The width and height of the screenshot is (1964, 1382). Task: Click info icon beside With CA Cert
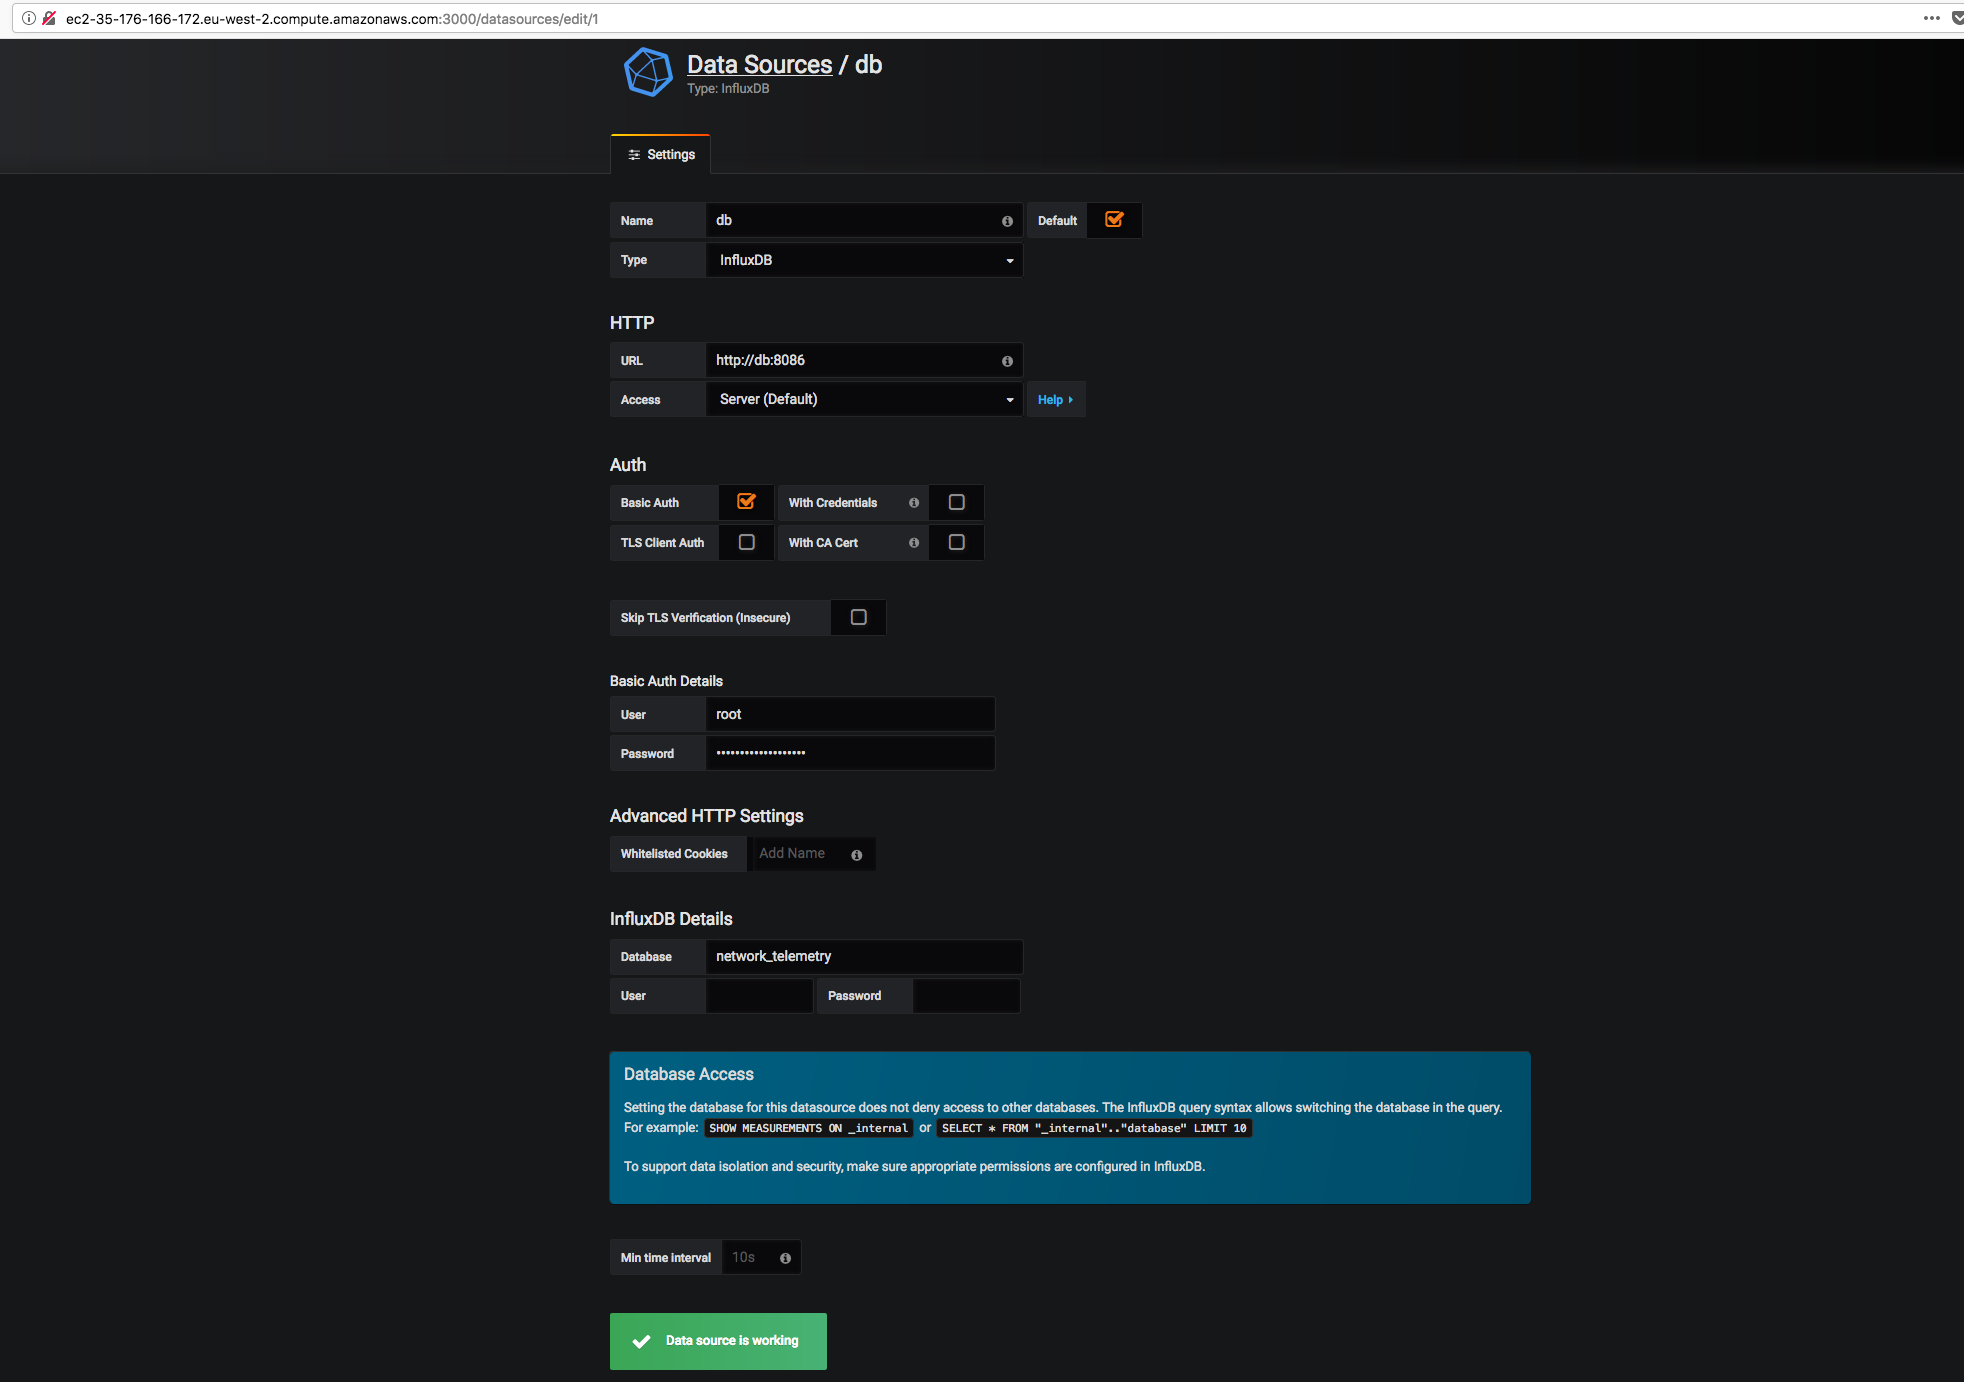click(x=914, y=543)
